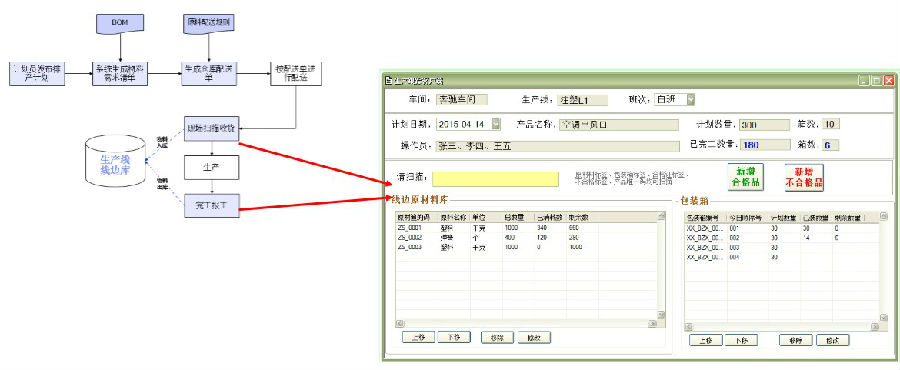Click the 生产线线边库 database cylinder shape
Viewport: 900px width, 370px height.
115,161
